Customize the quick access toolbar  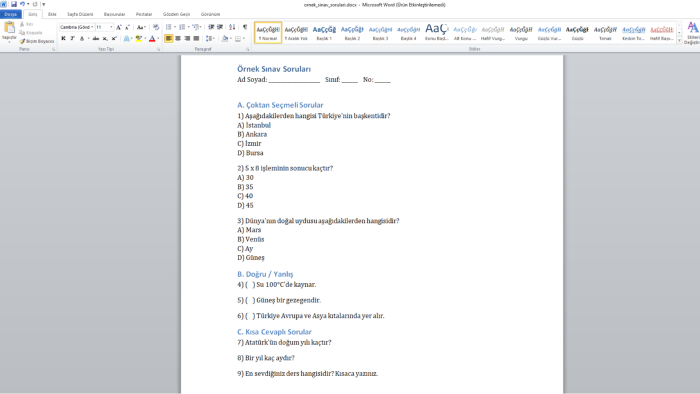point(43,4)
